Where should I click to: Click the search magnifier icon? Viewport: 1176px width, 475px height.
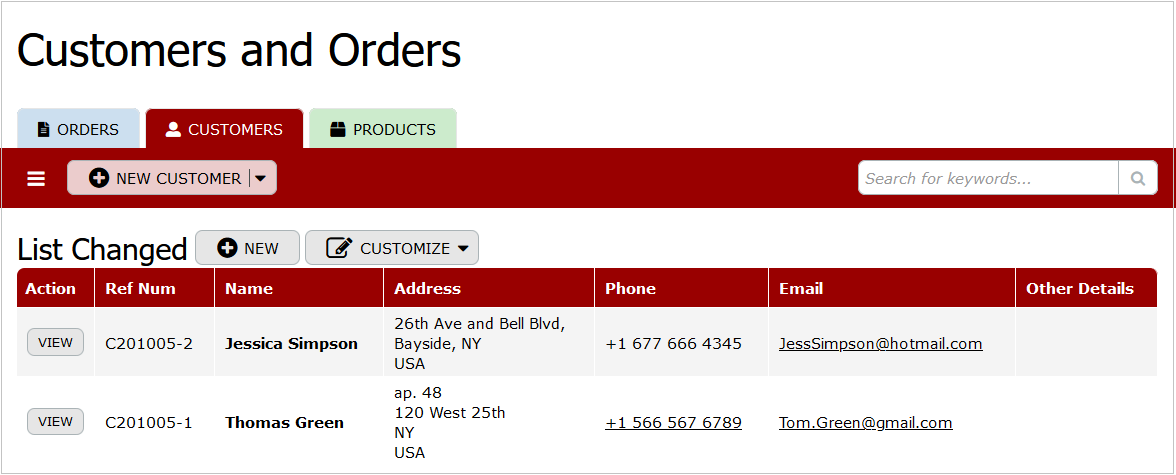coord(1137,178)
